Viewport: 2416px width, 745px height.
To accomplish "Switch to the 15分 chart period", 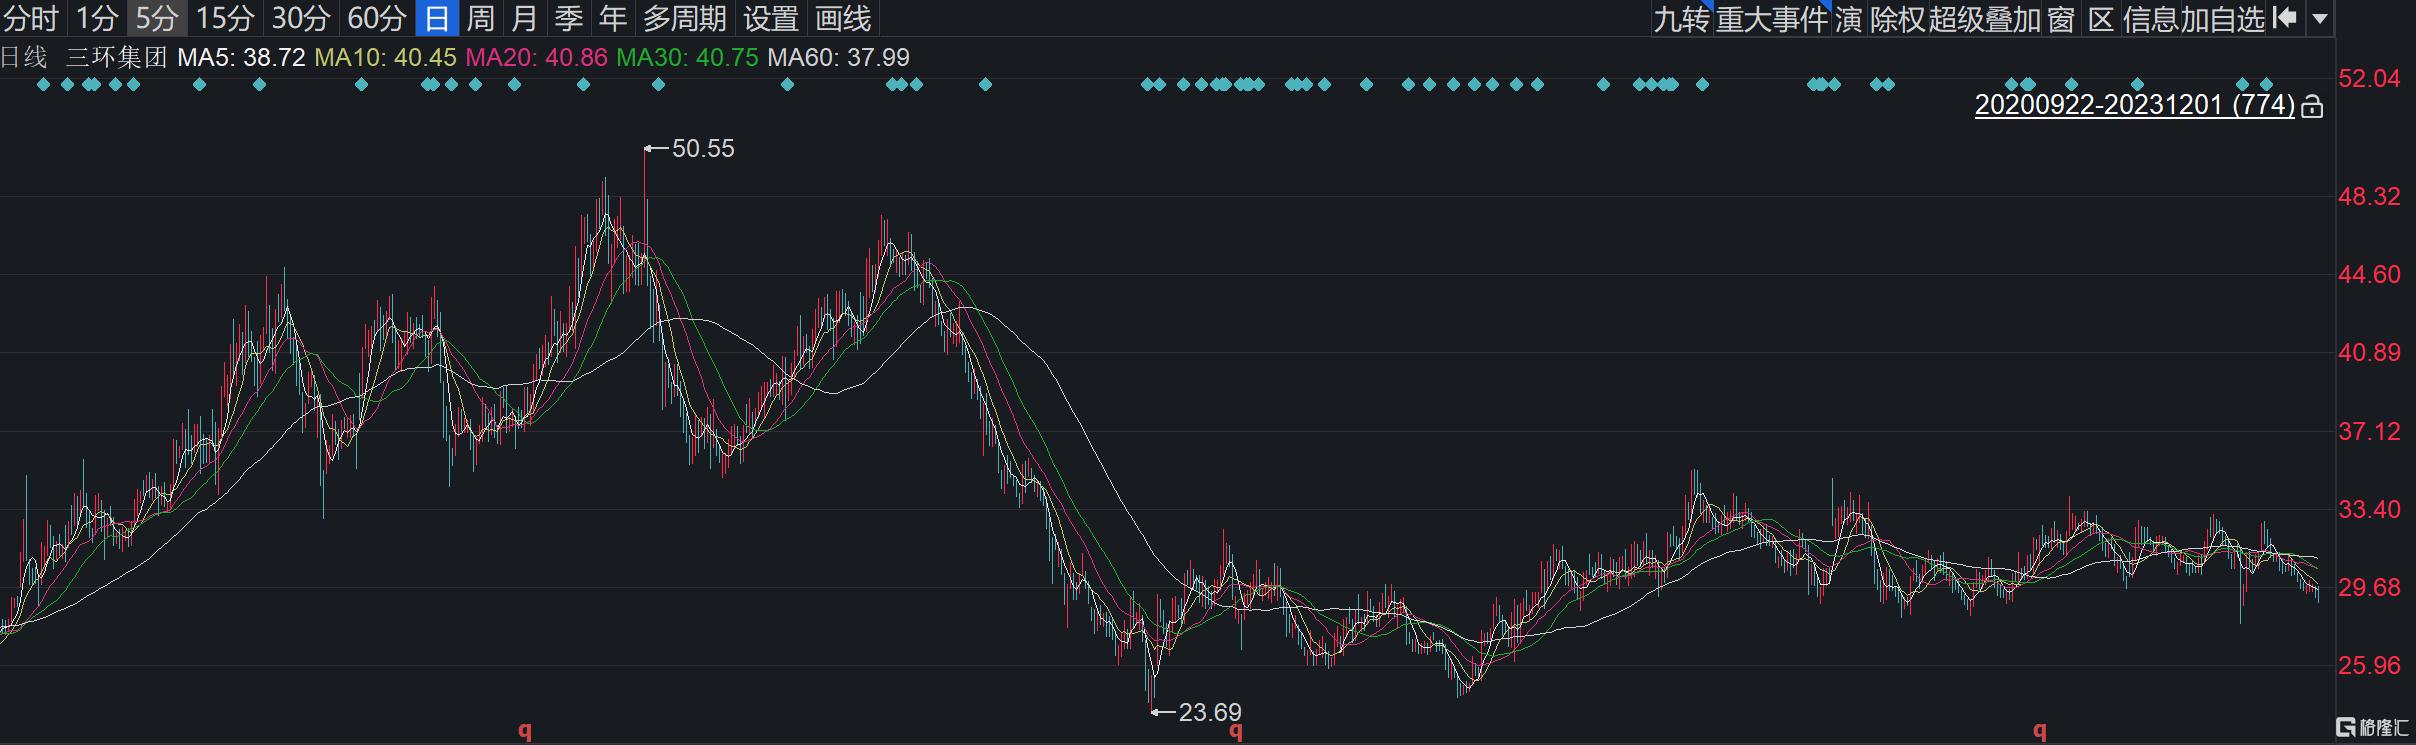I will pyautogui.click(x=225, y=18).
